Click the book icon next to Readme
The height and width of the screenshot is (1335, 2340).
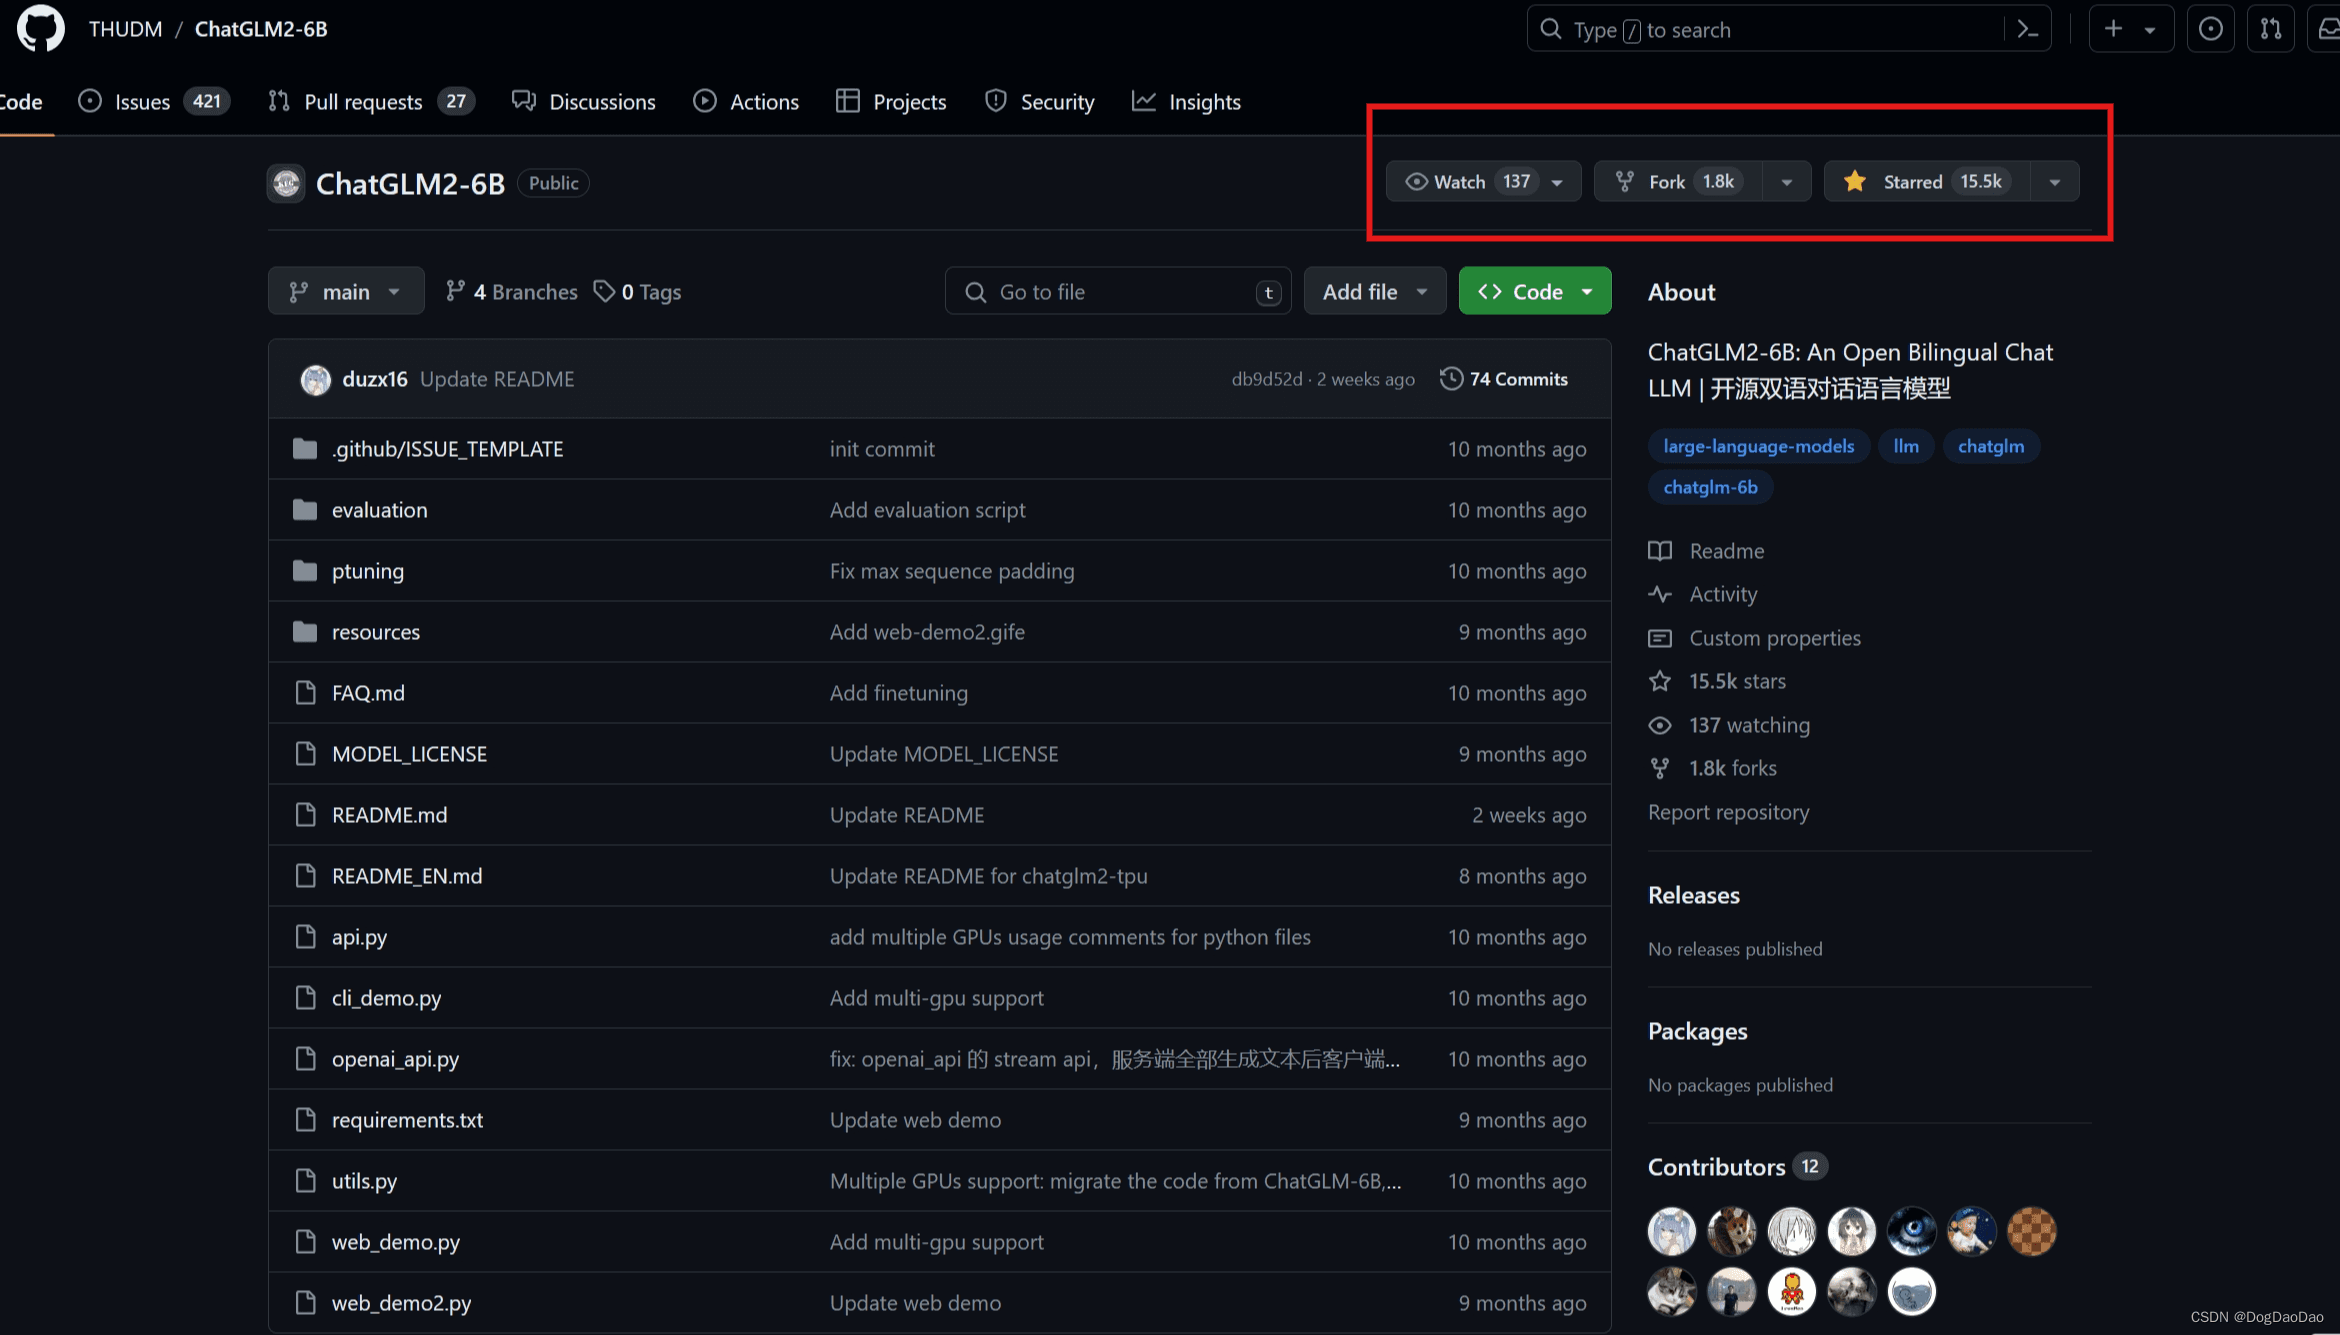pos(1660,551)
